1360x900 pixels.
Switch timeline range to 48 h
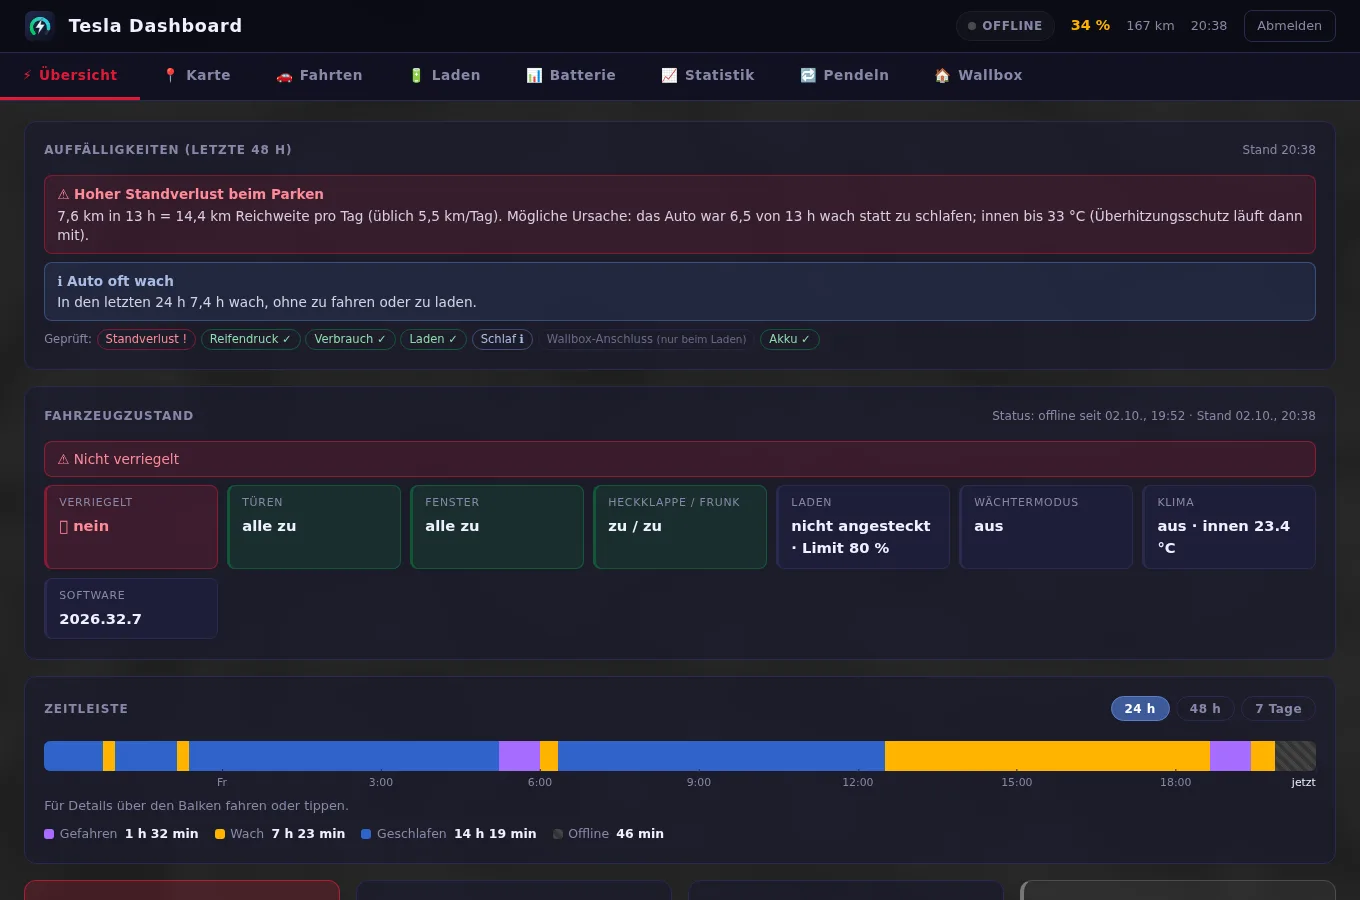pos(1205,708)
